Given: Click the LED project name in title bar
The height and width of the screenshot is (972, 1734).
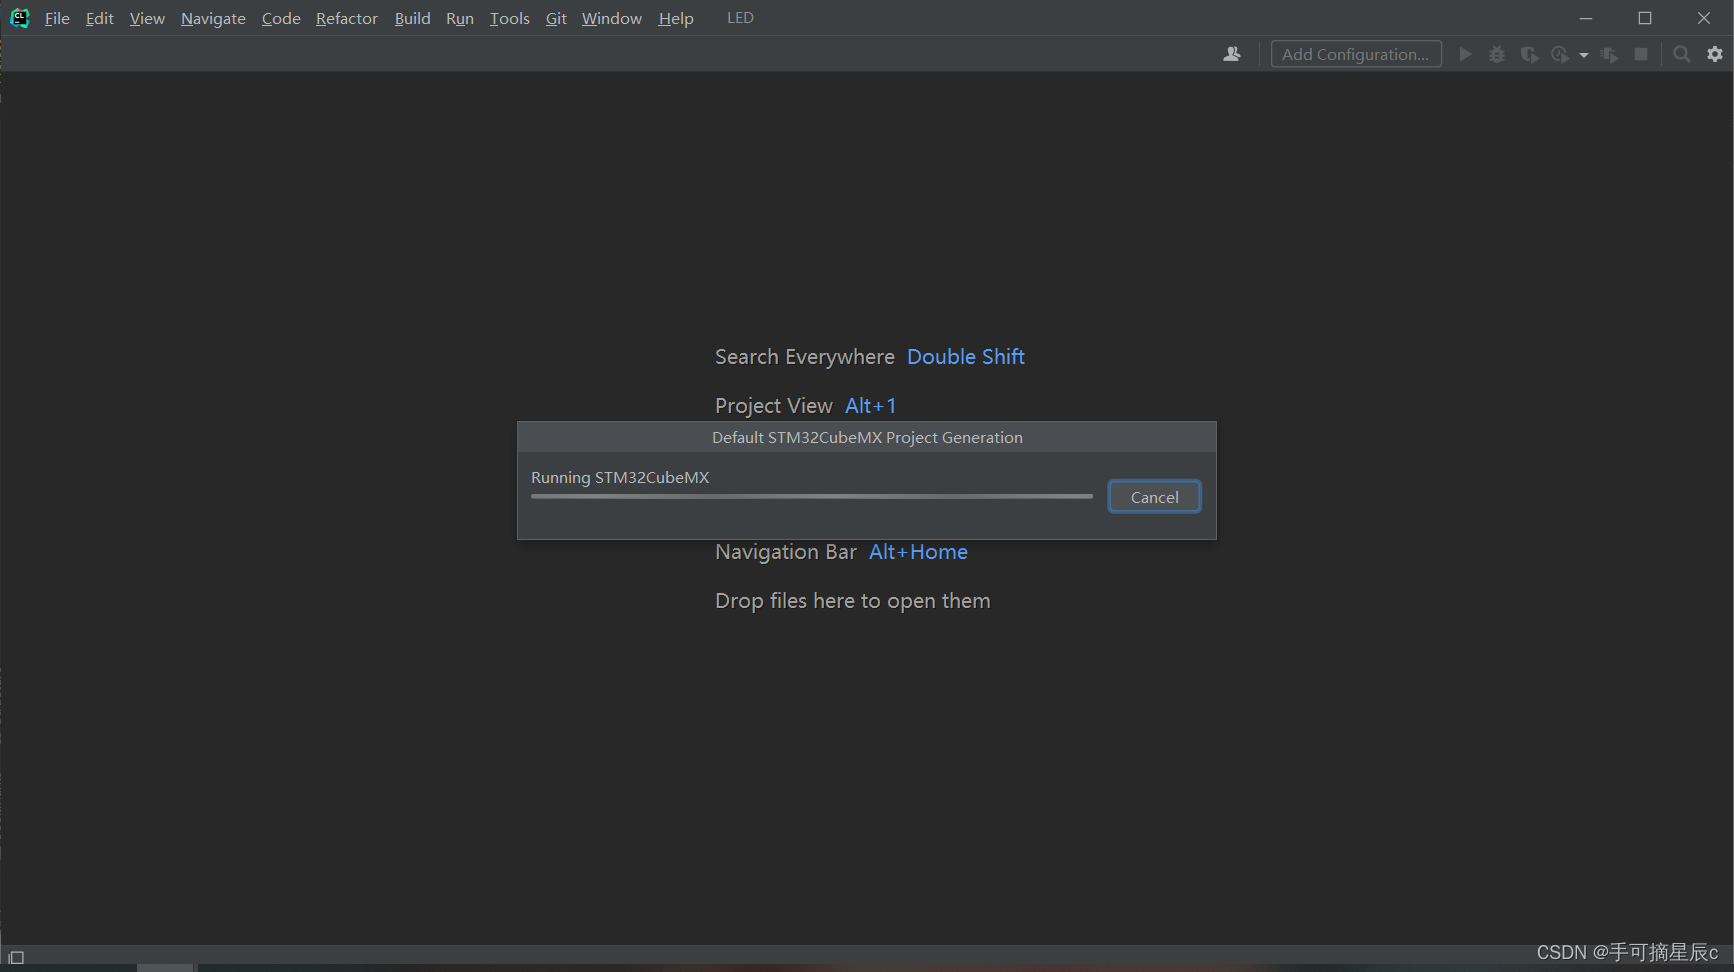Looking at the screenshot, I should coord(740,18).
